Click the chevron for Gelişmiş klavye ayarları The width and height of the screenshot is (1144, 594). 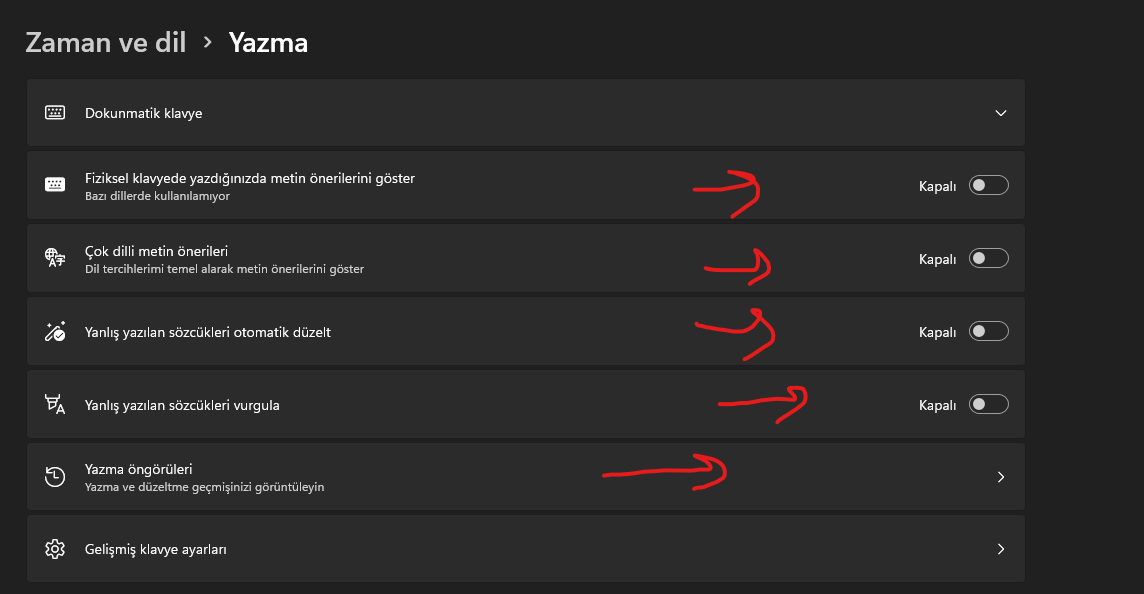(1001, 549)
